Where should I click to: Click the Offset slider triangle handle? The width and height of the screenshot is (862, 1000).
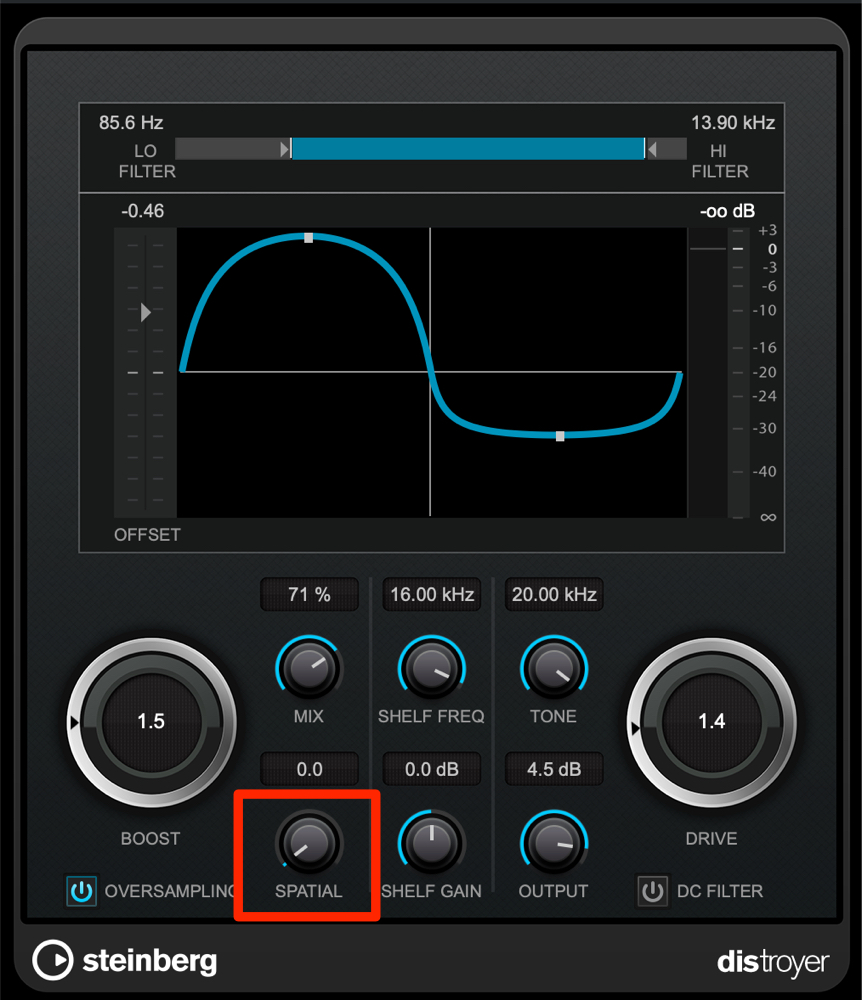pyautogui.click(x=145, y=312)
